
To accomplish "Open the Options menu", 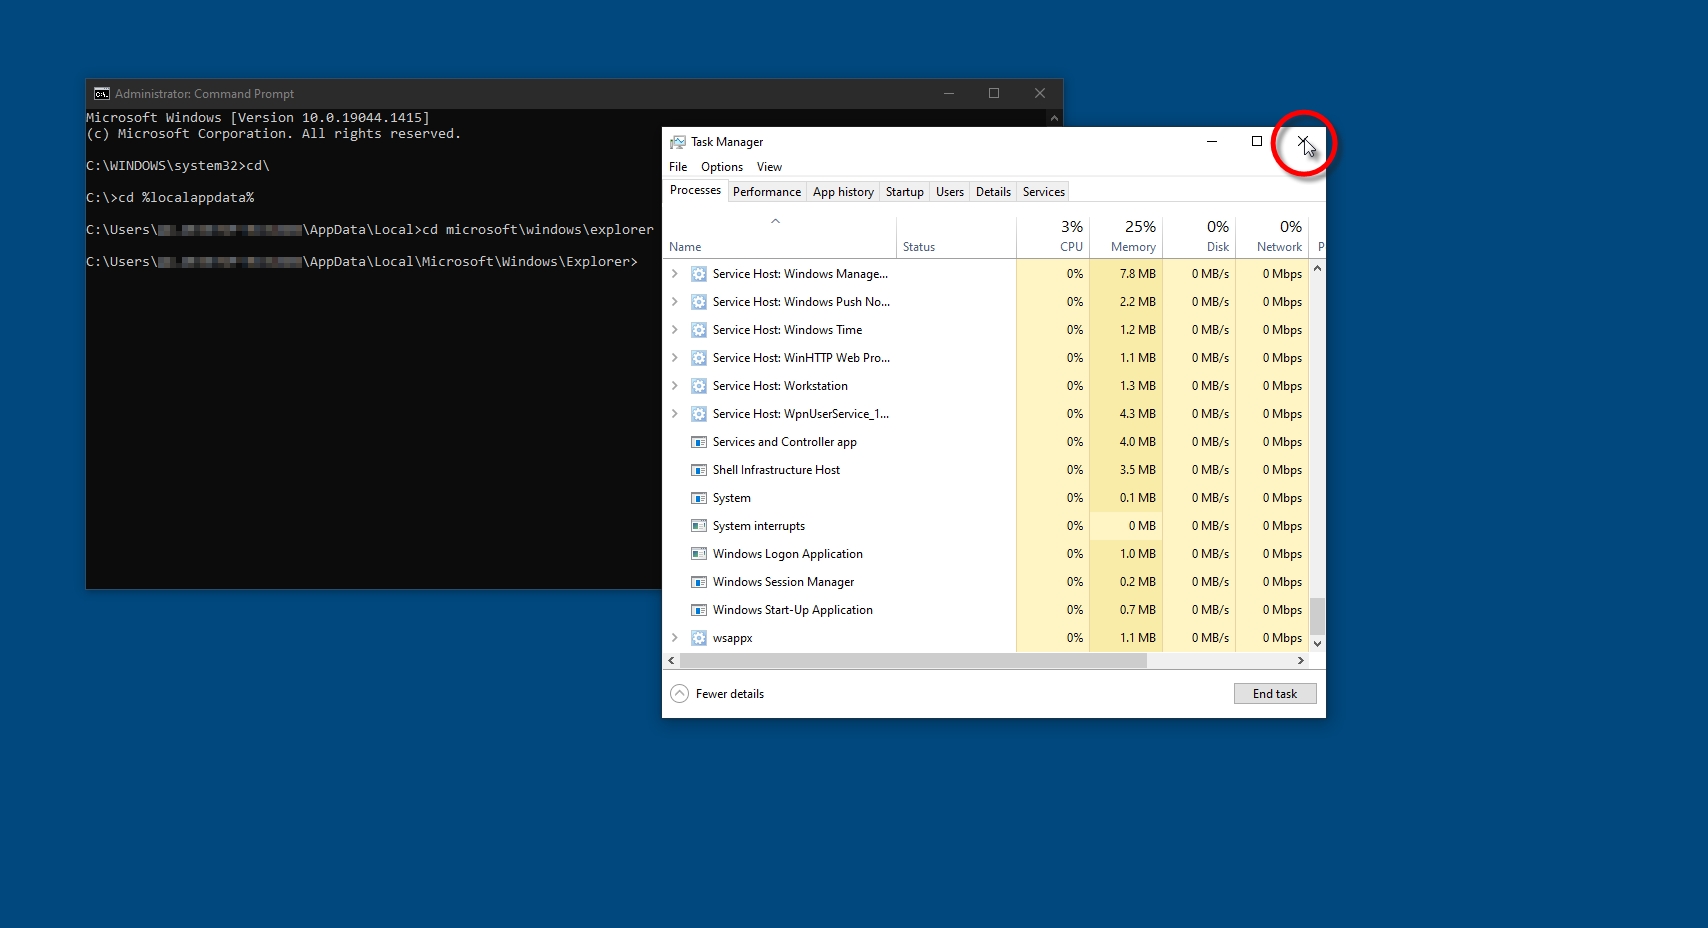I will 721,167.
